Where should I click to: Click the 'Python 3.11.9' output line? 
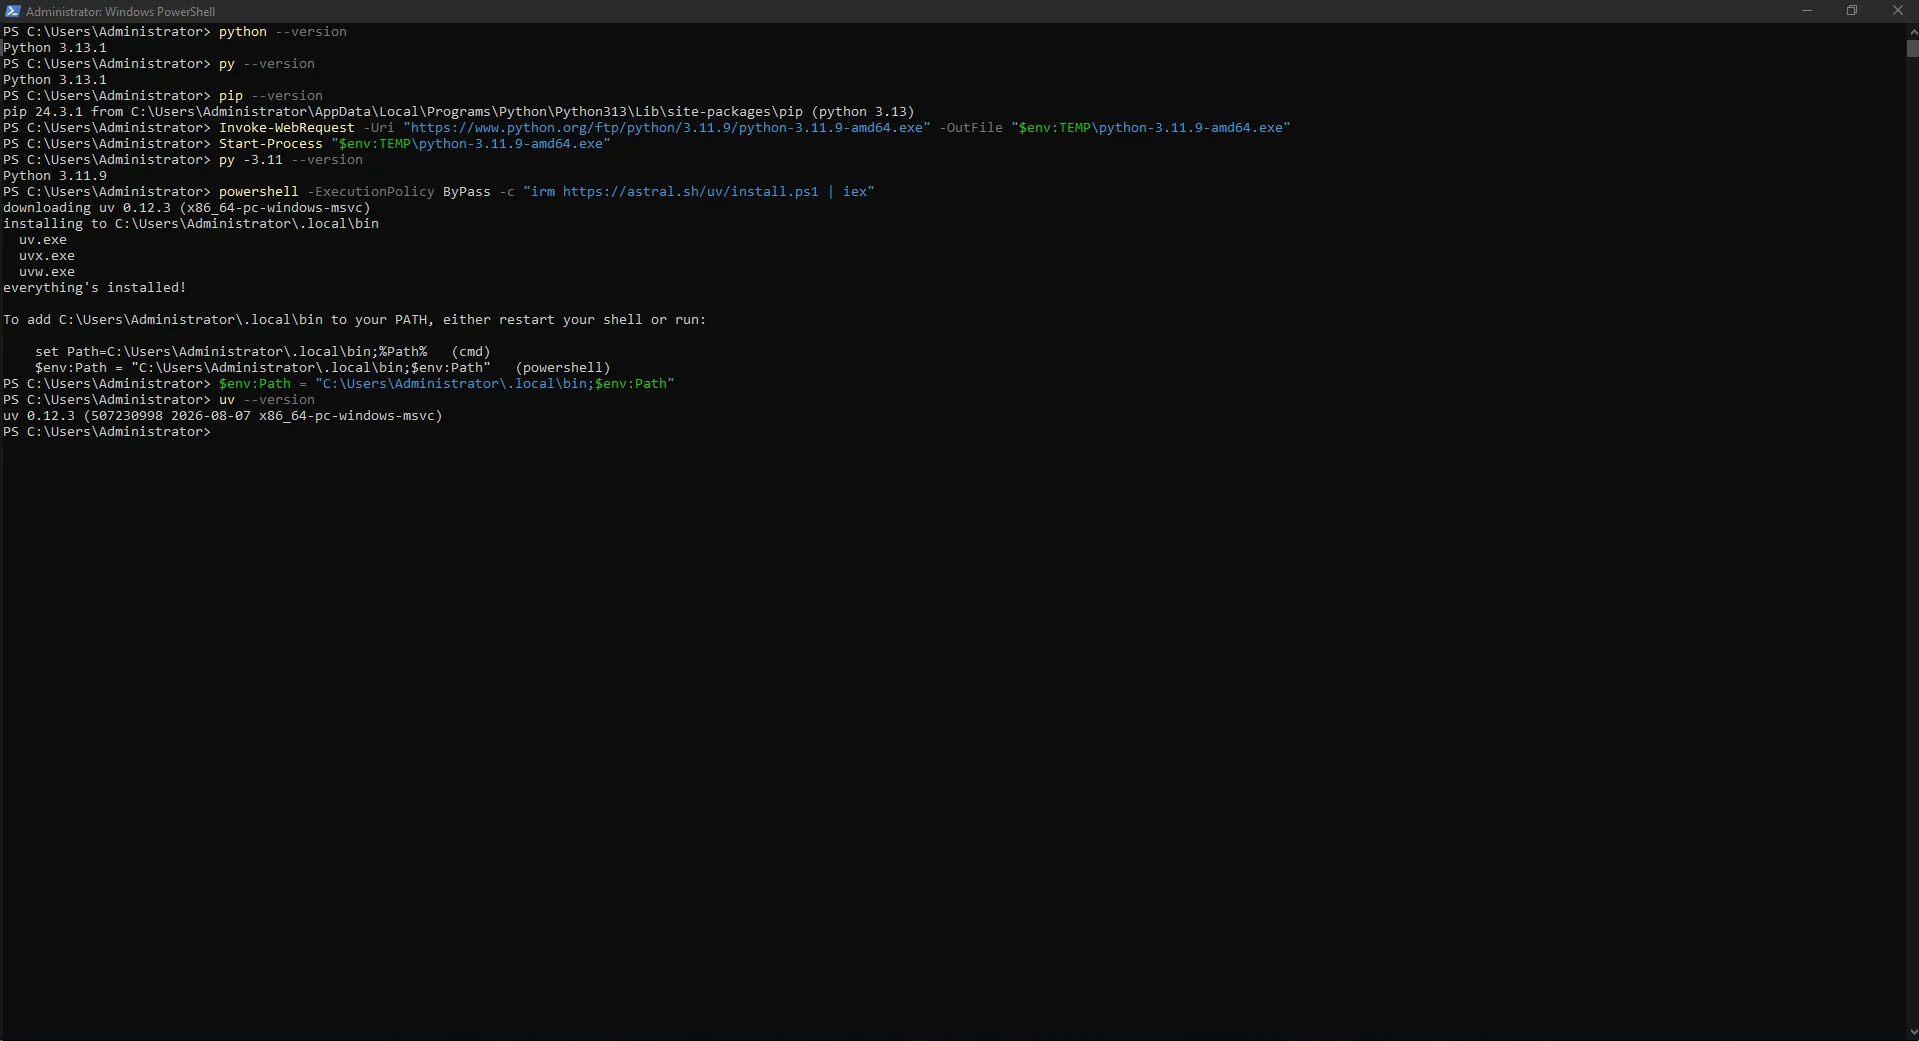pyautogui.click(x=55, y=176)
